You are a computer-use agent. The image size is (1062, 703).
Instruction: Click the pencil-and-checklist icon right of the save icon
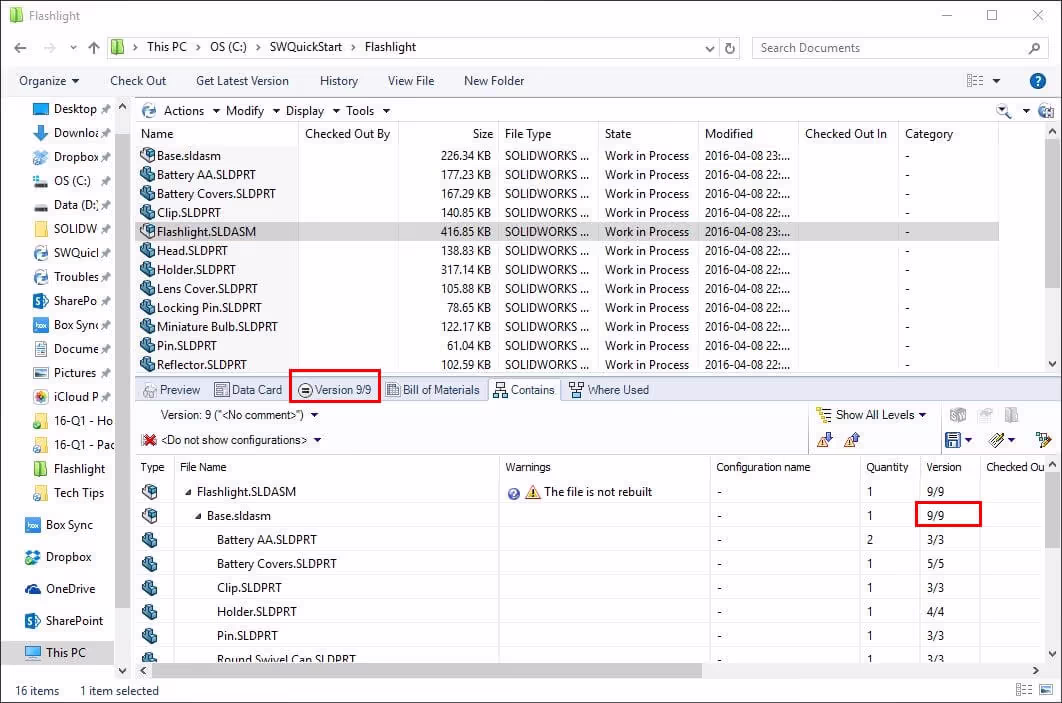pos(996,440)
